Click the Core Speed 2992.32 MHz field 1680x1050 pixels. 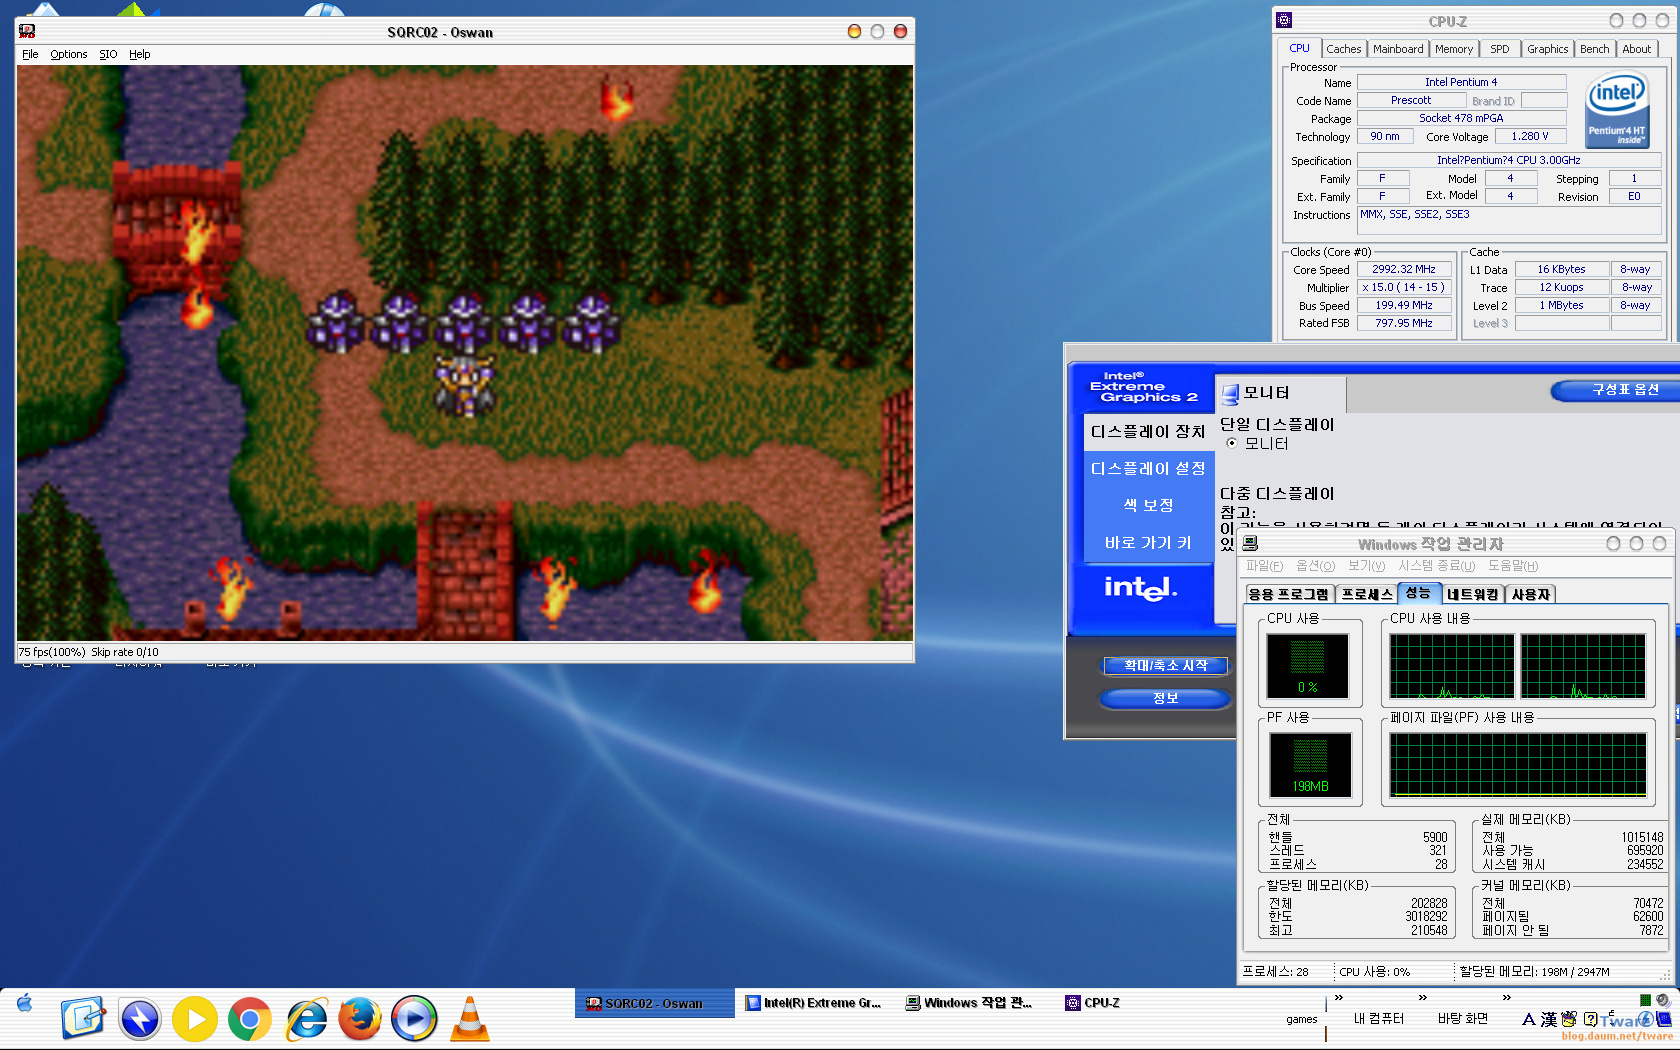click(1404, 269)
